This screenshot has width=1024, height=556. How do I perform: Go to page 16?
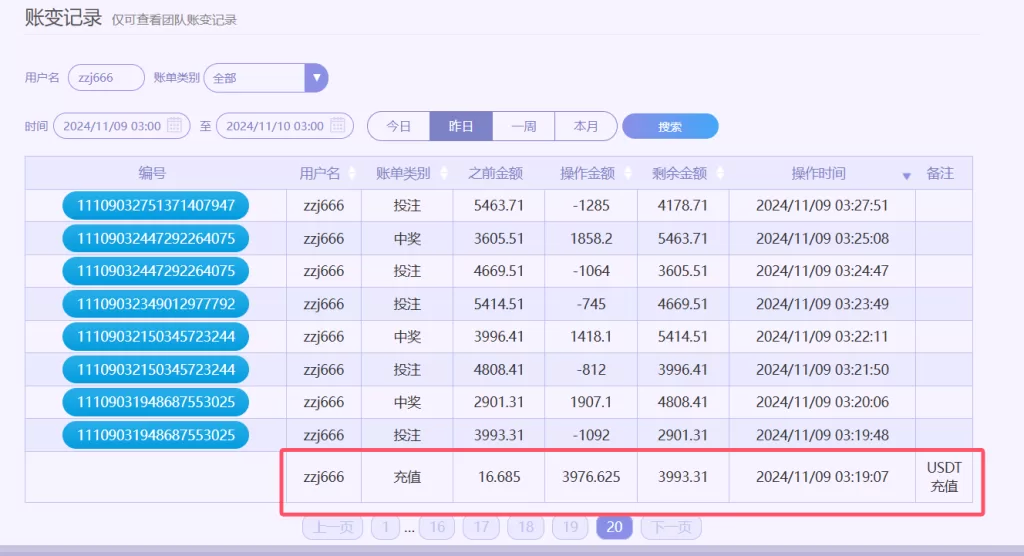(437, 527)
